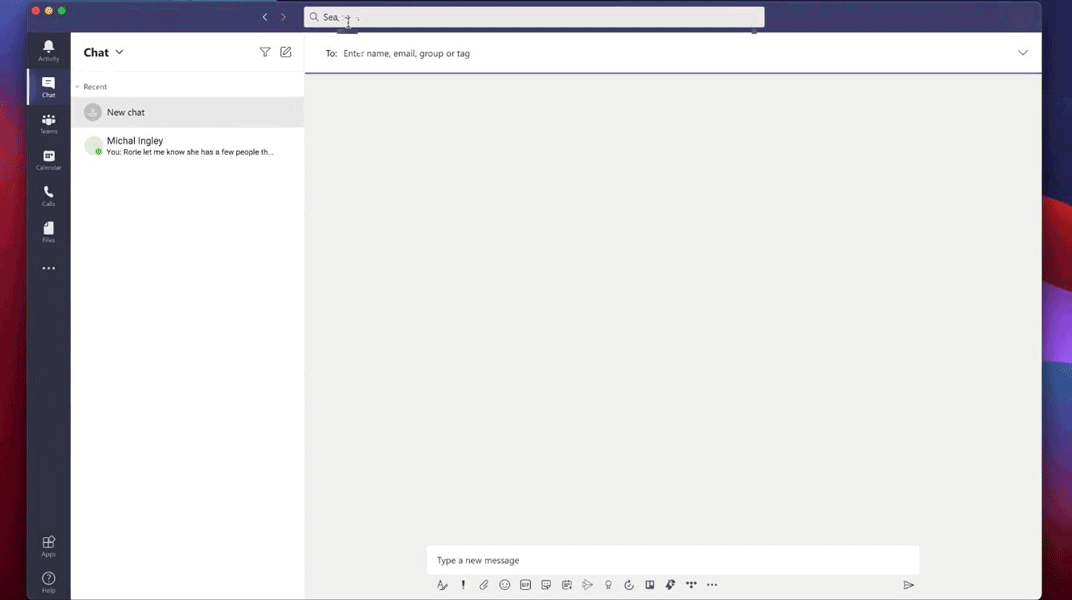The height and width of the screenshot is (600, 1072).
Task: Click the dotted cluster app icon
Action: coord(691,585)
